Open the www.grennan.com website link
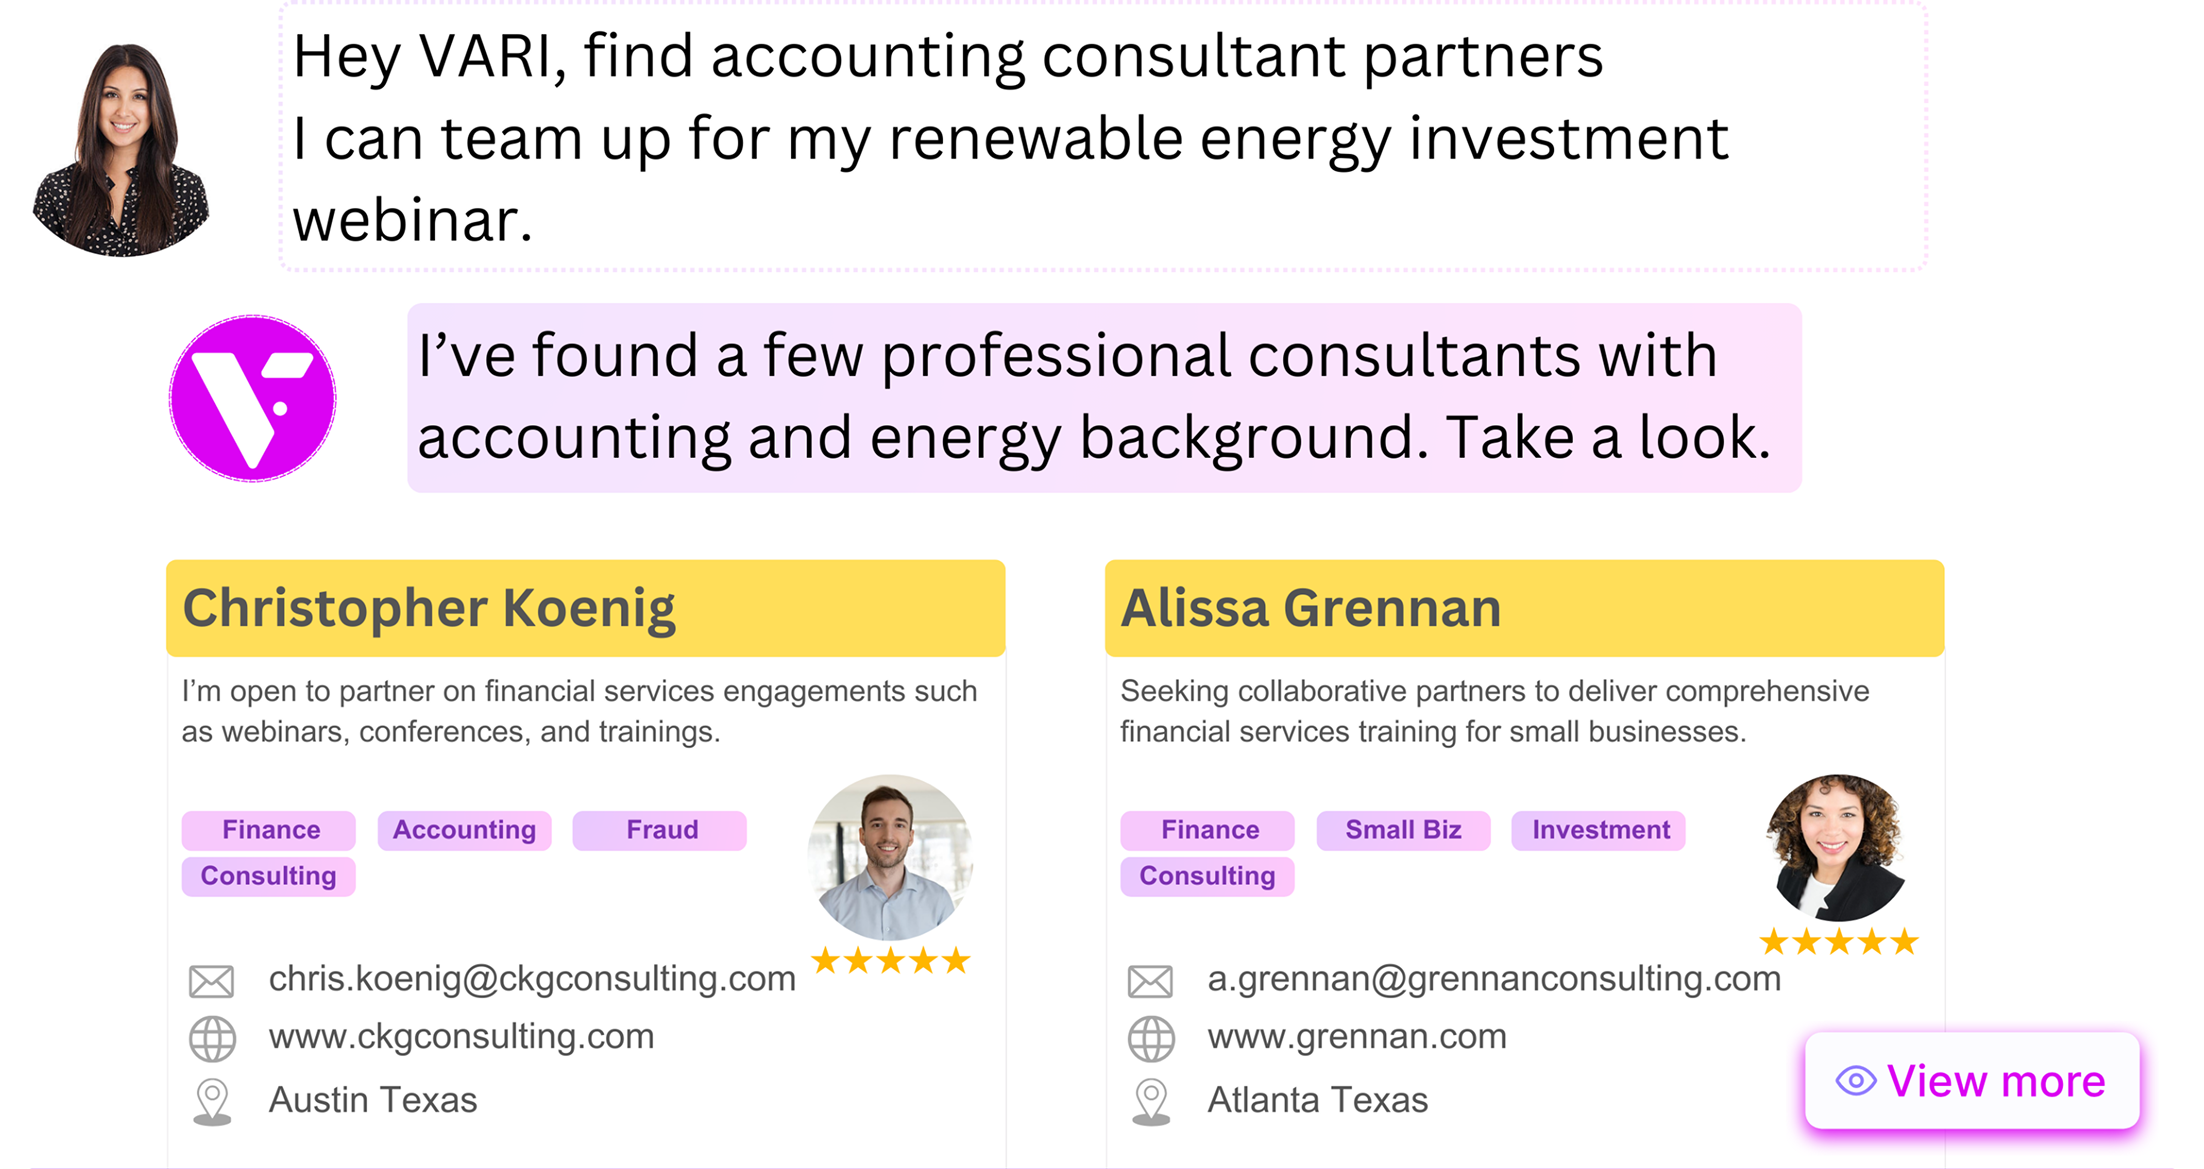2204x1169 pixels. pyautogui.click(x=1357, y=1037)
